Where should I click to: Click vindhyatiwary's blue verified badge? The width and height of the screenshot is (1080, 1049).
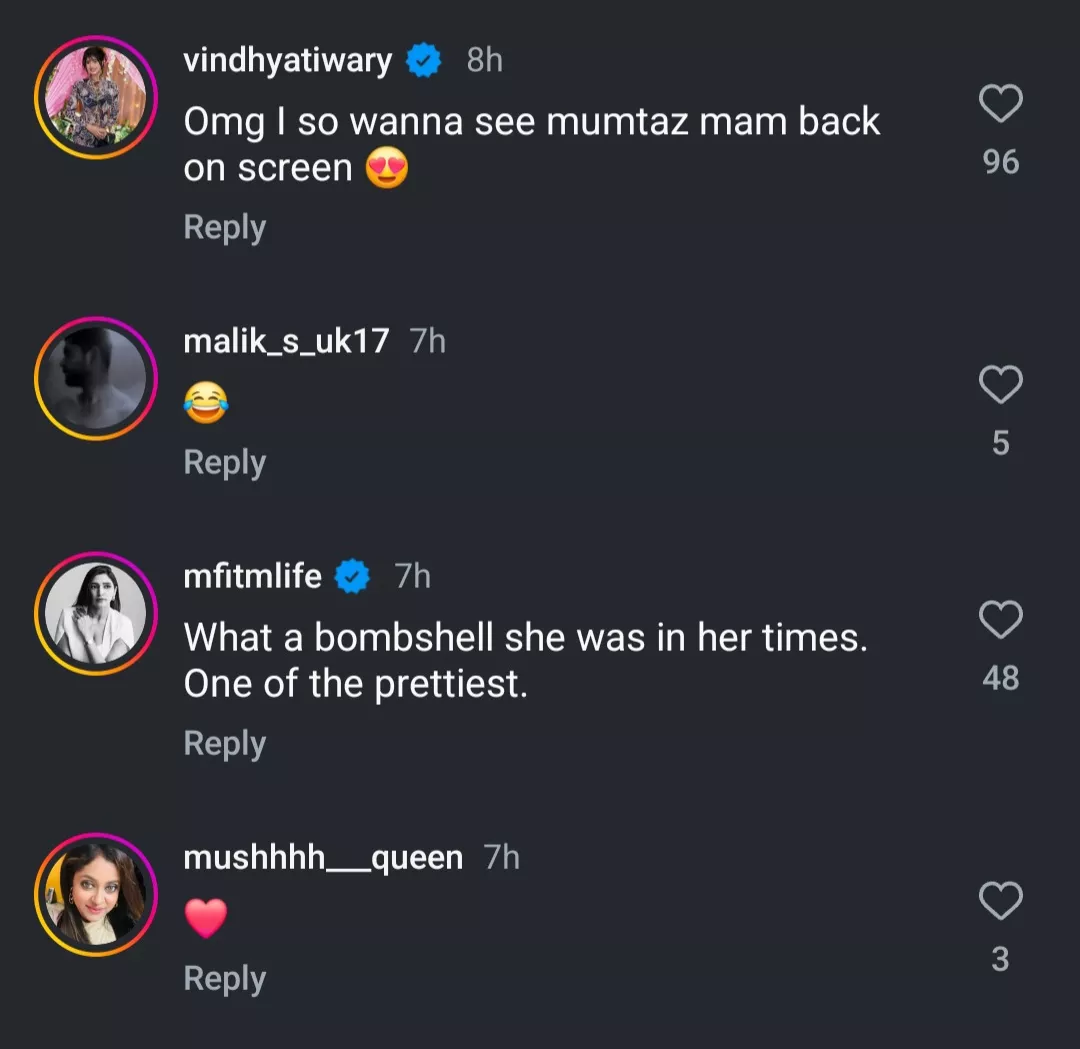pos(424,62)
